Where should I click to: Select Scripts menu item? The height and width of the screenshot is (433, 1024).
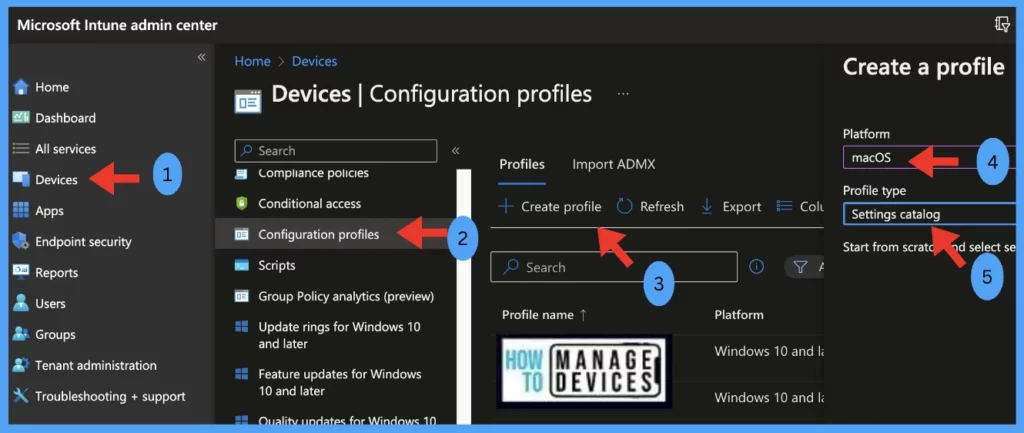[x=276, y=265]
